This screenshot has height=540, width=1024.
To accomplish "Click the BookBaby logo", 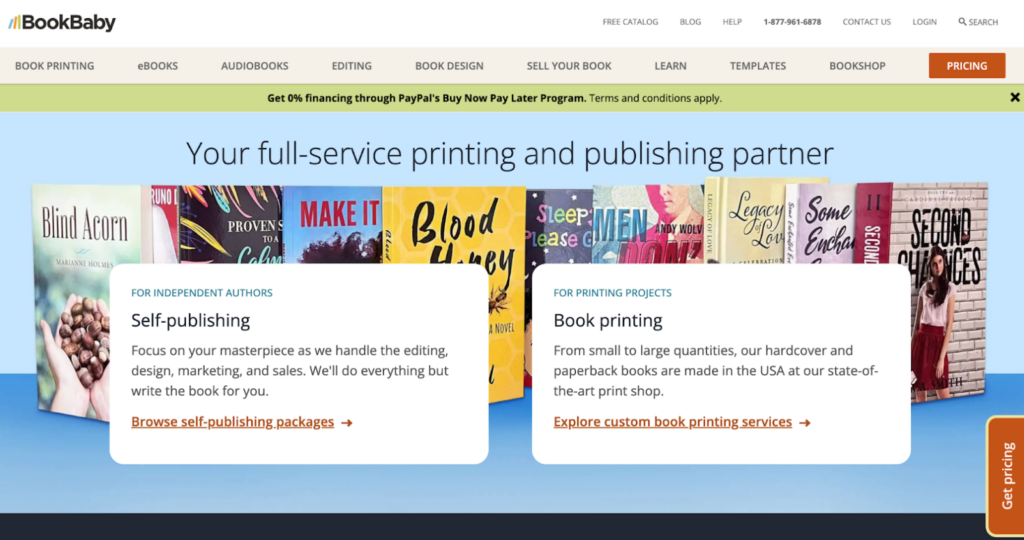I will tap(62, 22).
